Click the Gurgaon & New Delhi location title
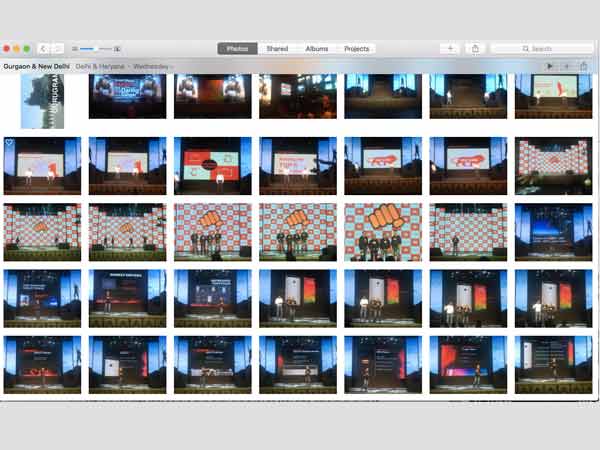The width and height of the screenshot is (600, 450). (x=36, y=66)
